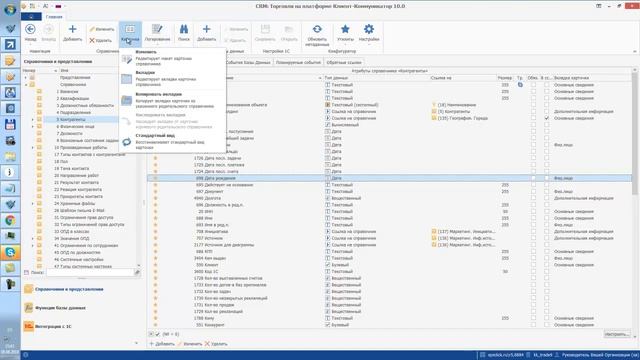Image resolution: width=640 pixels, height=360 pixels.
Task: Toggle 'В сп.' checkbox in 1788 Кому row
Action: pos(547,318)
